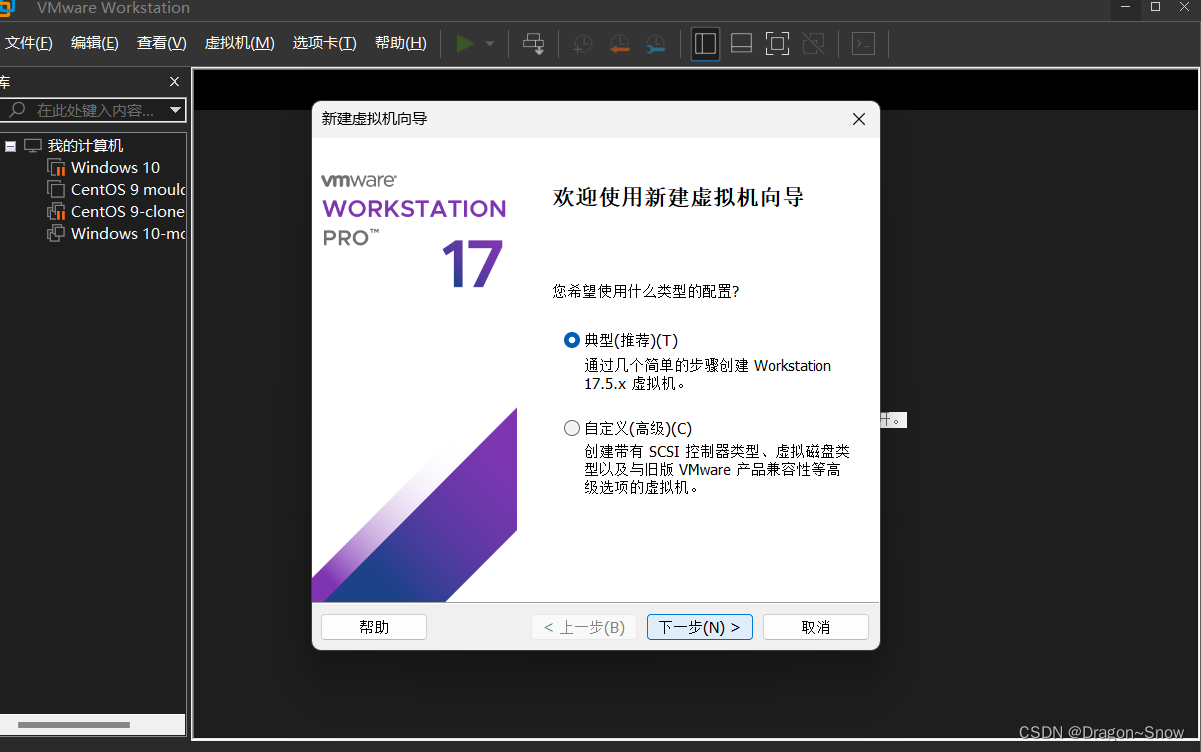Enter full screen mode icon
The height and width of the screenshot is (752, 1201).
(x=777, y=43)
